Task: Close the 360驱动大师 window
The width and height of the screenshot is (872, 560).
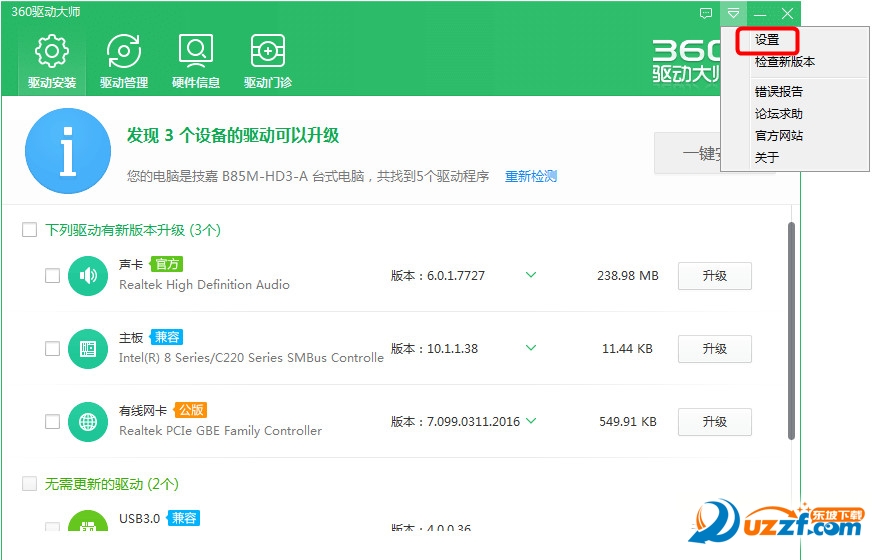Action: [x=787, y=13]
